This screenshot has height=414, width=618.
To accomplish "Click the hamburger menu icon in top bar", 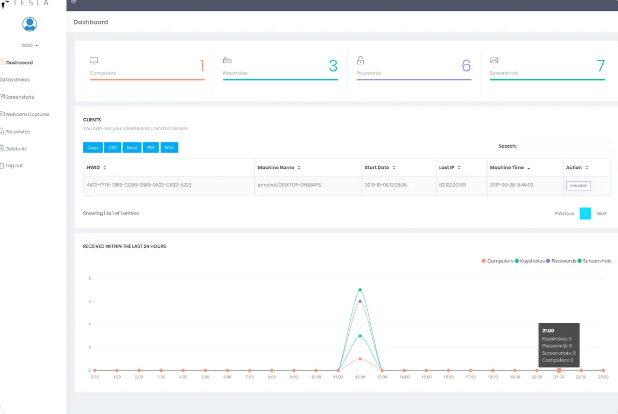I will click(x=73, y=2).
